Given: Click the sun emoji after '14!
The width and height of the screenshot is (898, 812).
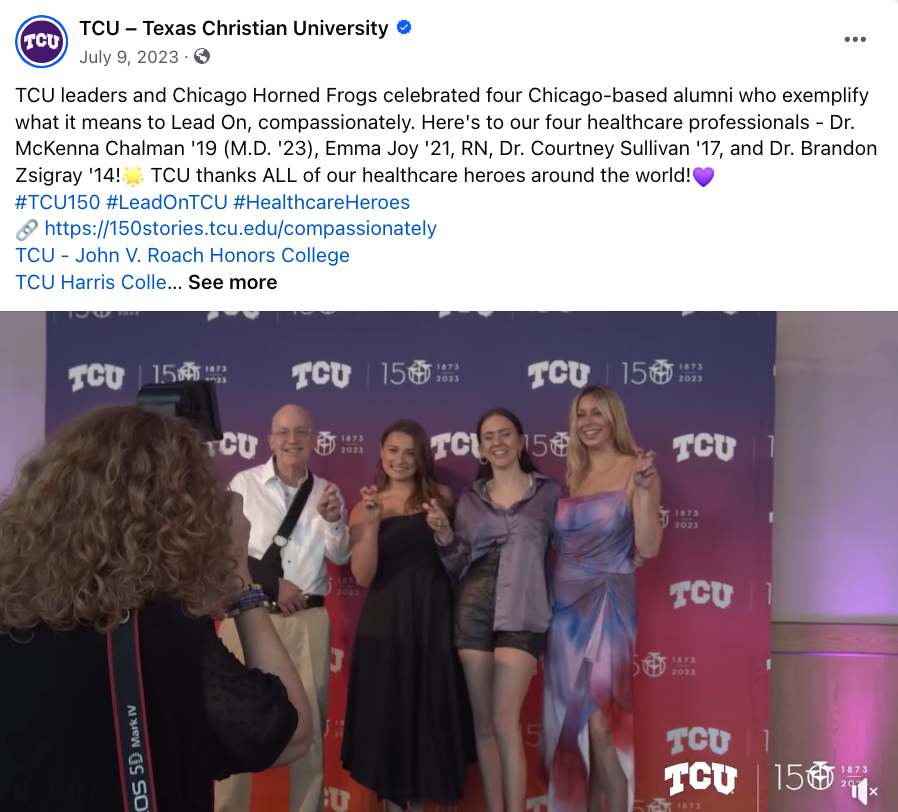Looking at the screenshot, I should click(x=133, y=176).
